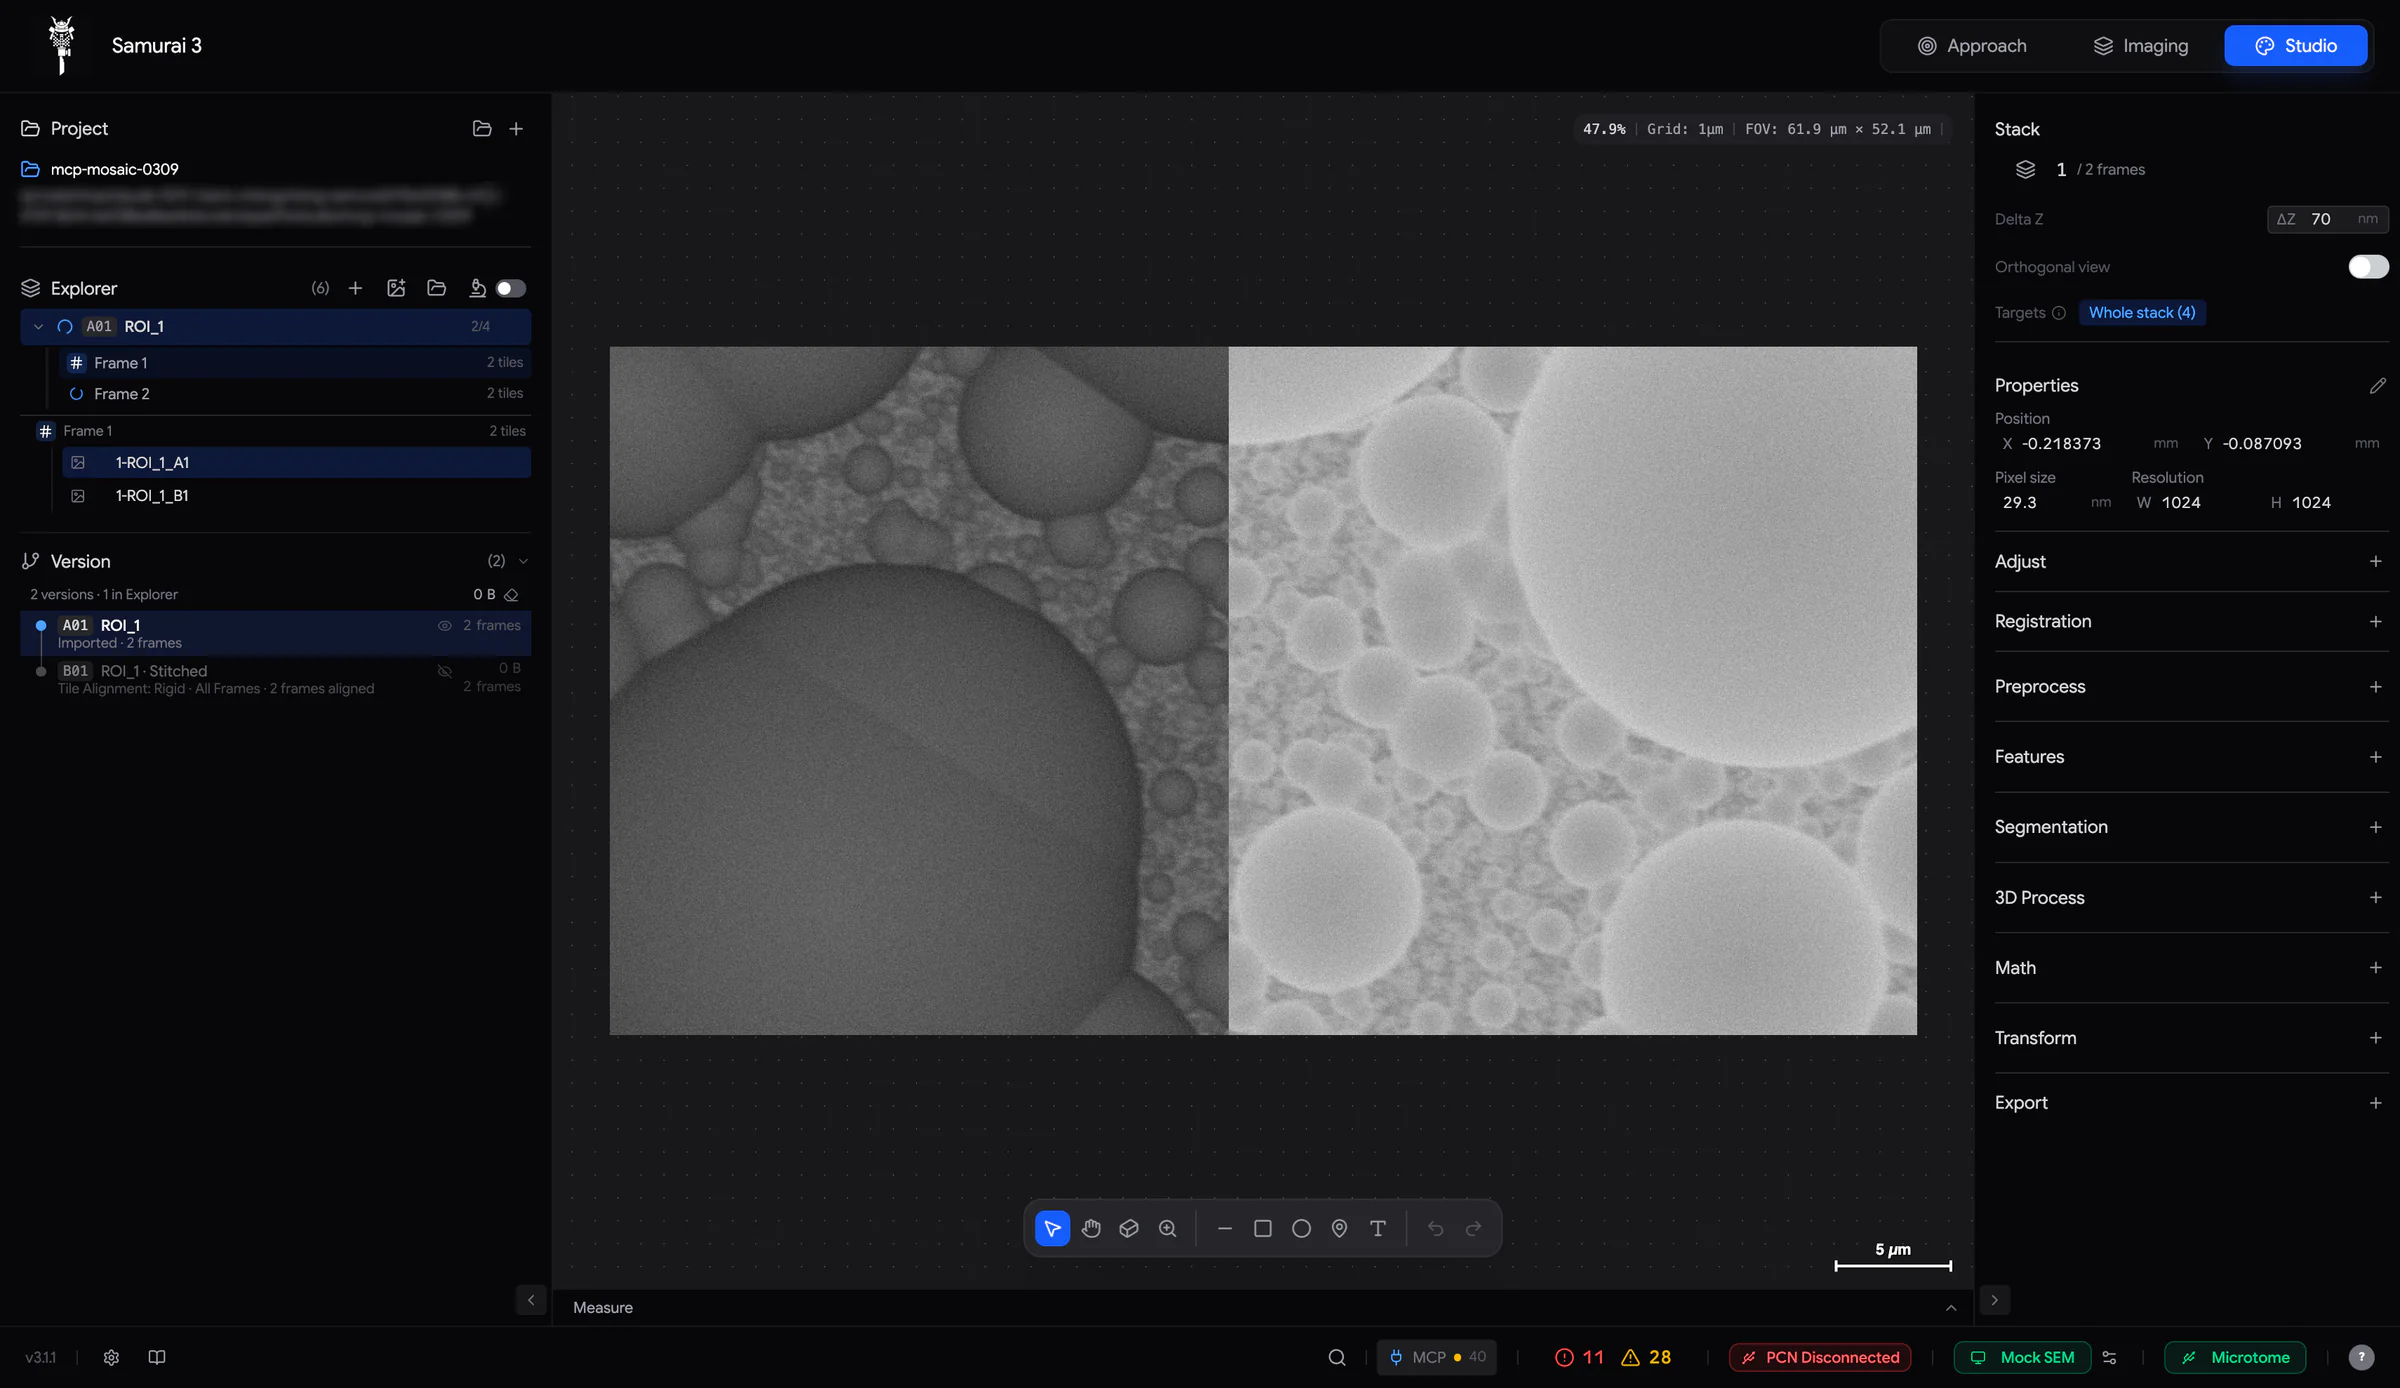This screenshot has height=1388, width=2400.
Task: Expand the Features section
Action: (x=2375, y=757)
